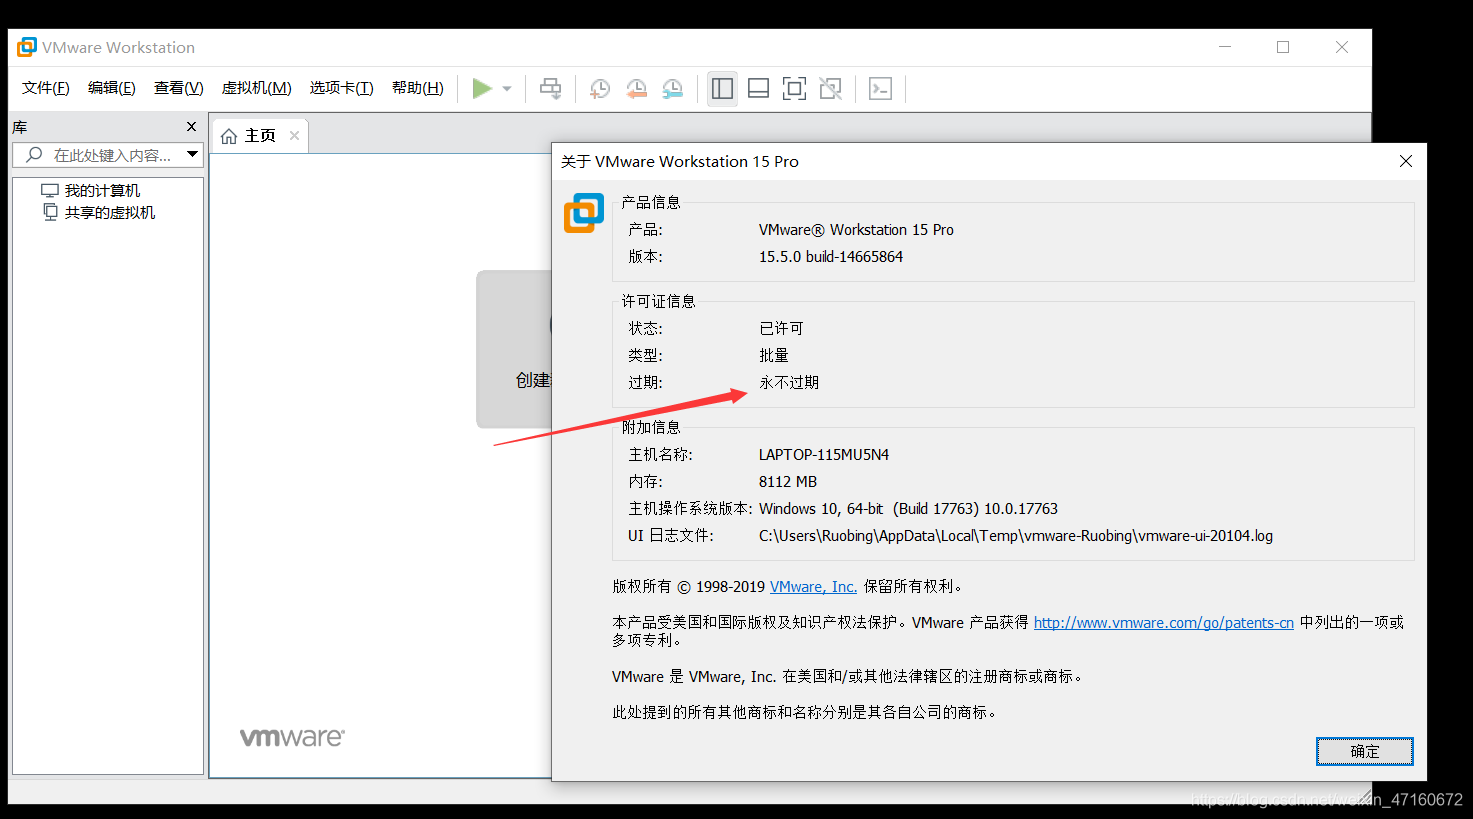Screen dimensions: 1473x819
Task: Take a snapshot using the clock-plus icon
Action: pyautogui.click(x=600, y=88)
